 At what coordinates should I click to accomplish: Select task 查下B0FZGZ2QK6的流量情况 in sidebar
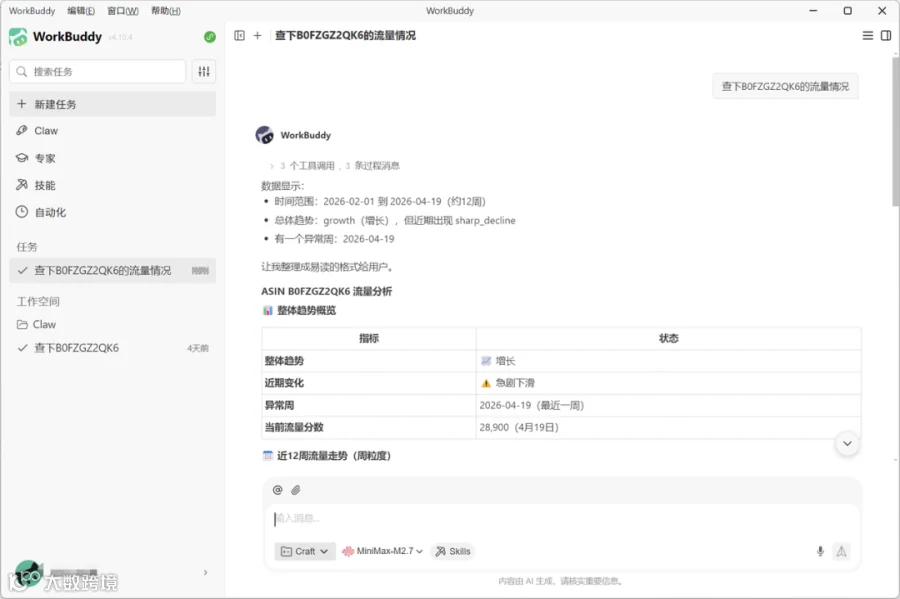point(112,270)
